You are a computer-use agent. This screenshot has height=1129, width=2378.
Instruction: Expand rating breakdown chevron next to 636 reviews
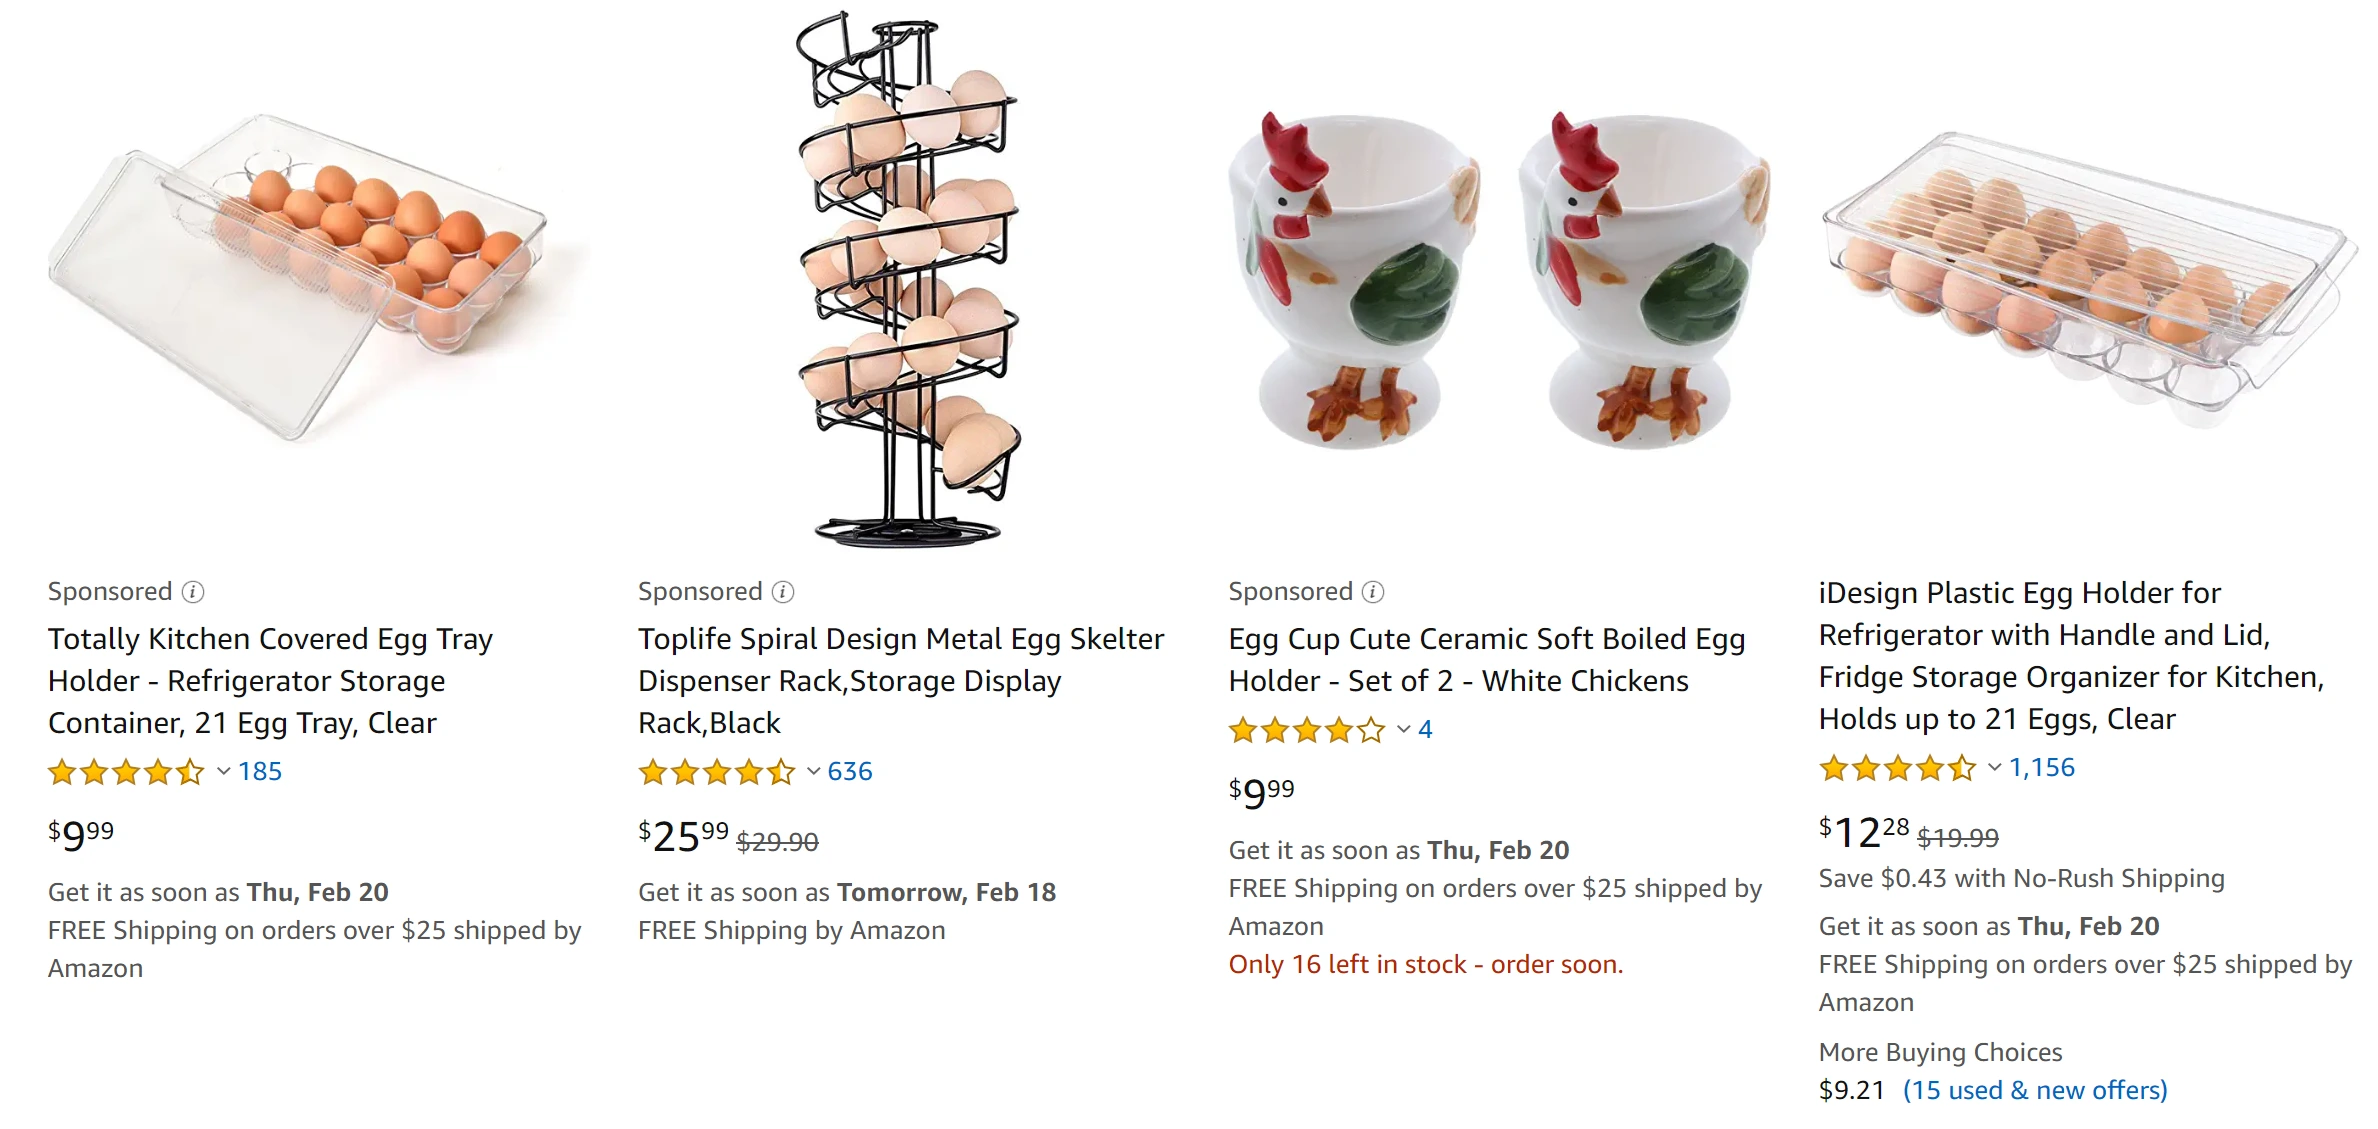tap(814, 771)
